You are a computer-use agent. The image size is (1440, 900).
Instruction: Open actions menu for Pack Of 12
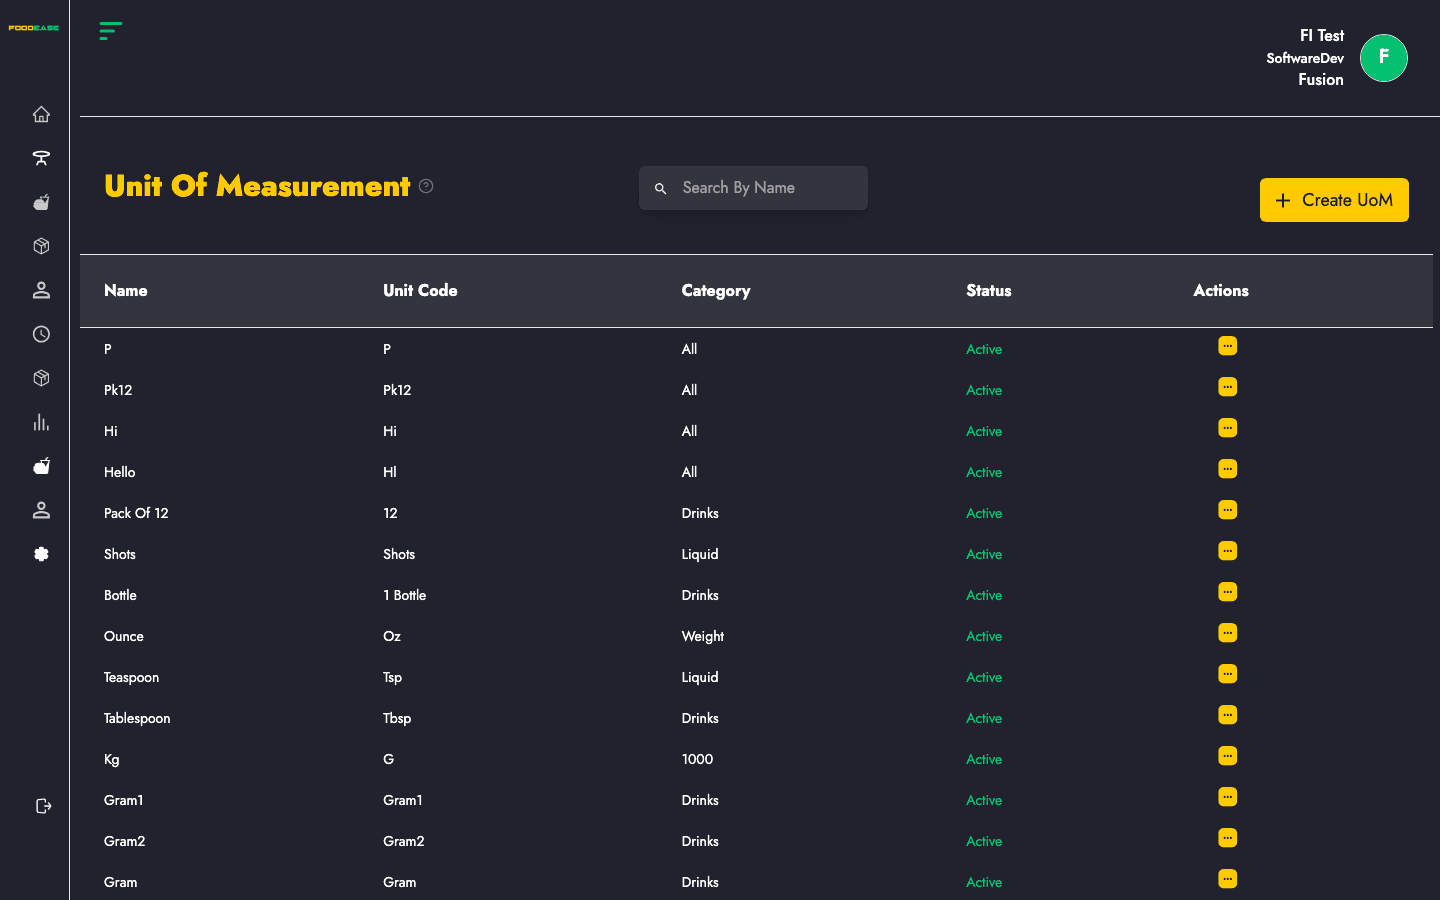click(1228, 510)
